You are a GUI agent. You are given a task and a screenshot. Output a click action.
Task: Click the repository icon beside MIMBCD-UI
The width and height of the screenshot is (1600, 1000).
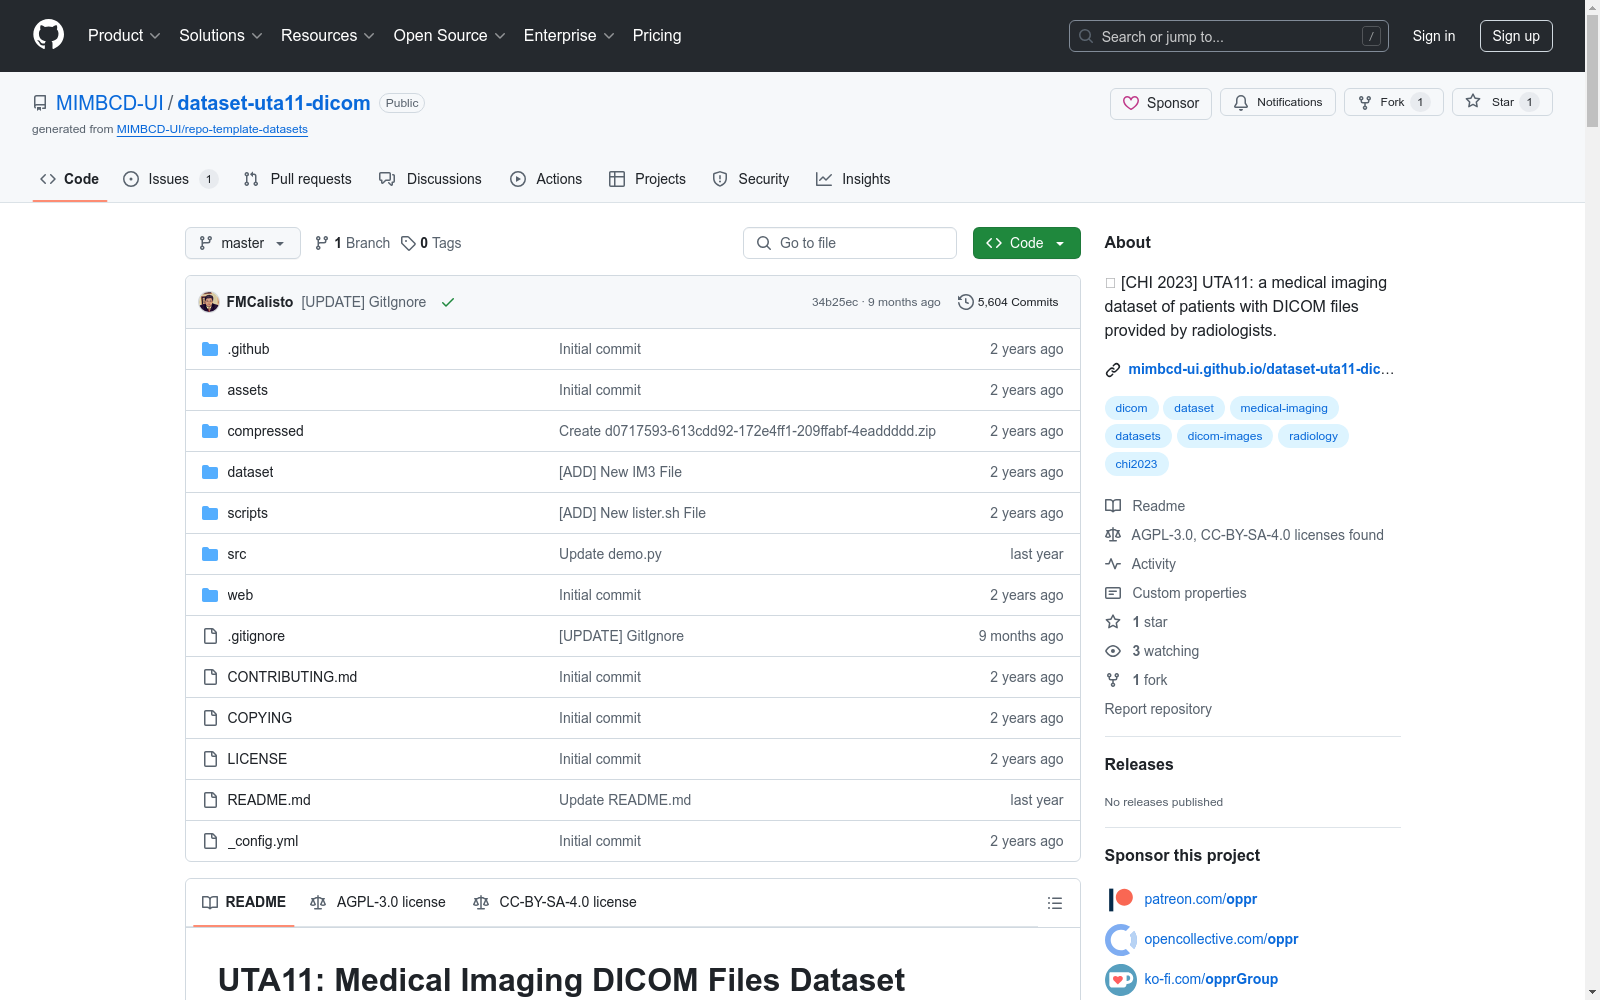(x=40, y=103)
